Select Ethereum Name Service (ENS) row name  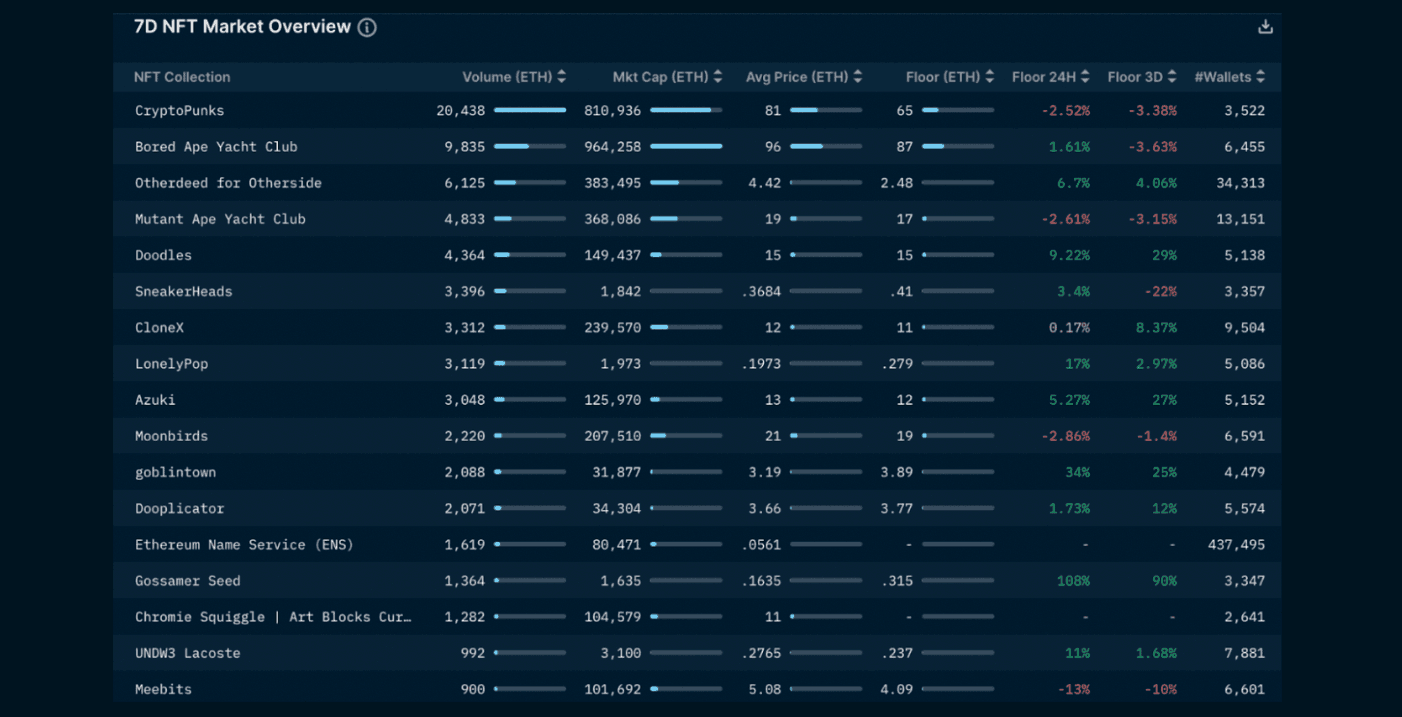[x=244, y=545]
